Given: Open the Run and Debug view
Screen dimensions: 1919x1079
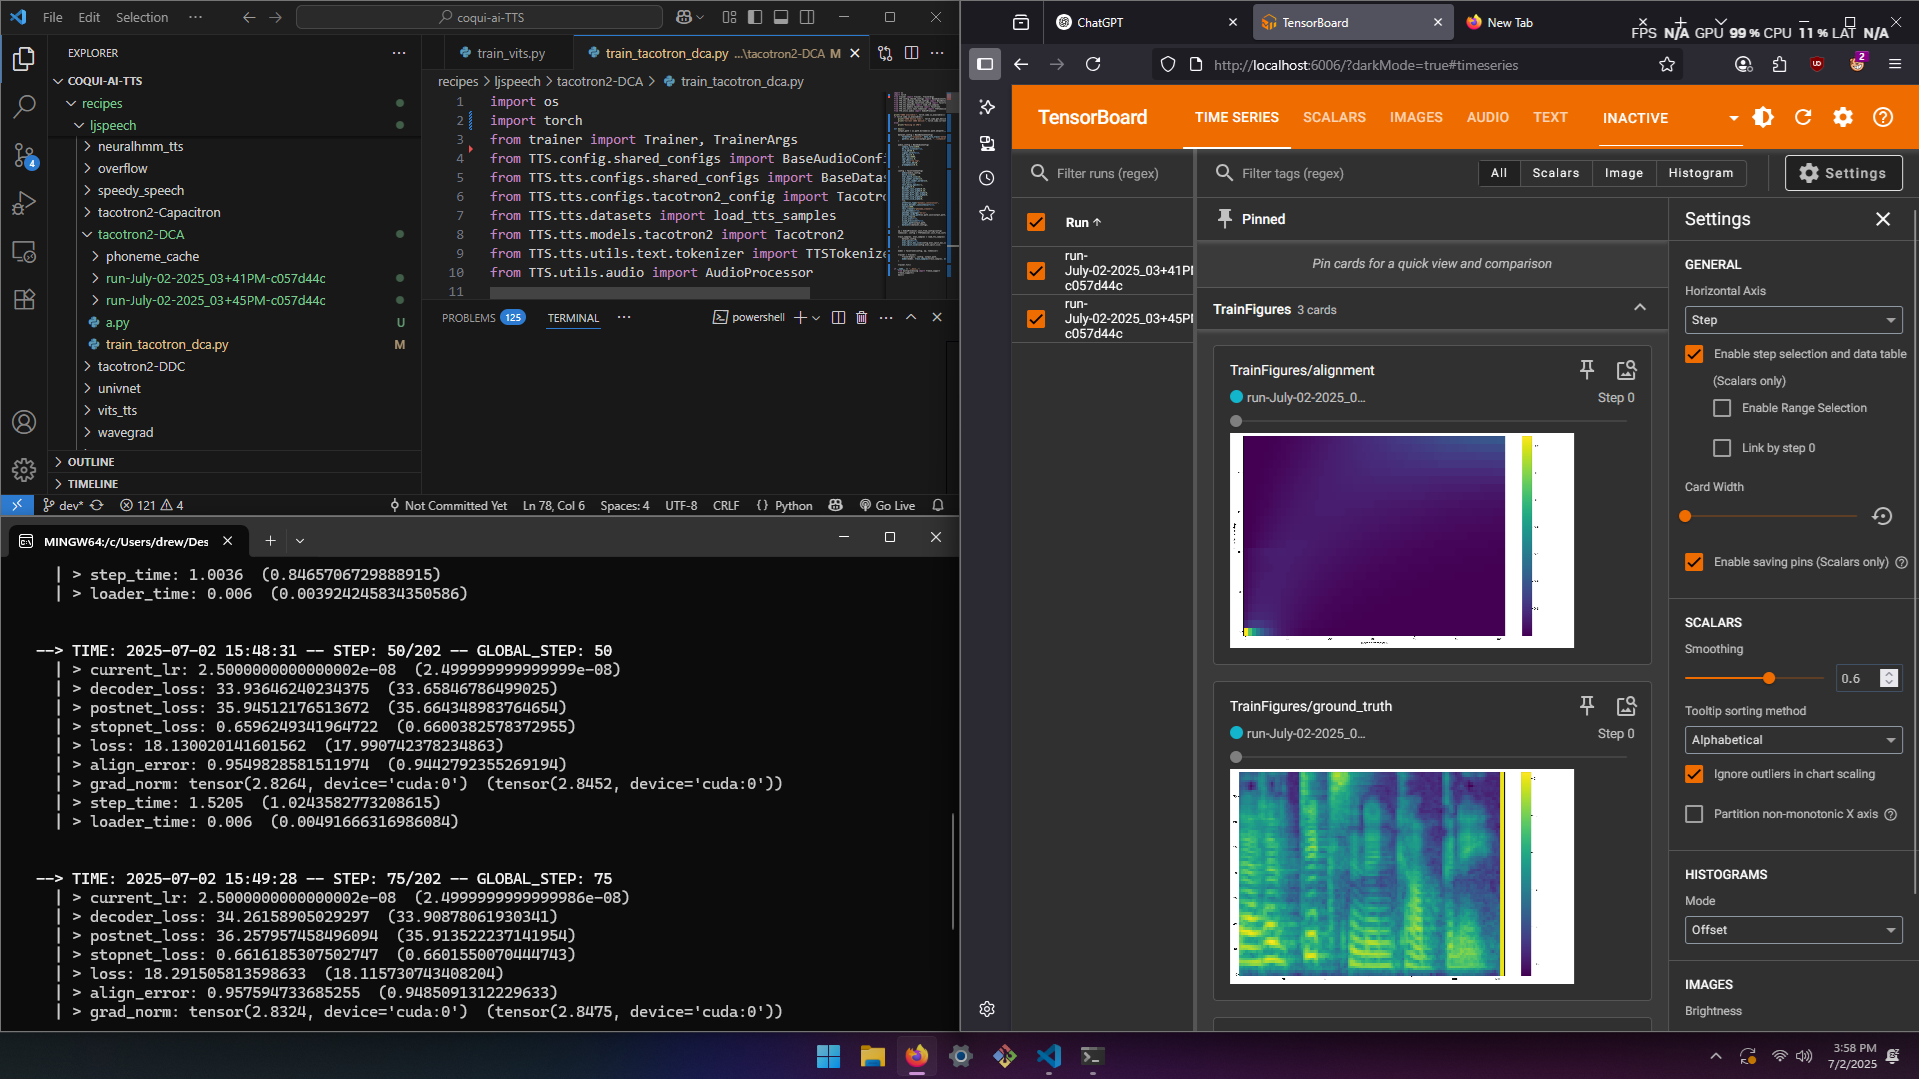Looking at the screenshot, I should pyautogui.click(x=24, y=204).
